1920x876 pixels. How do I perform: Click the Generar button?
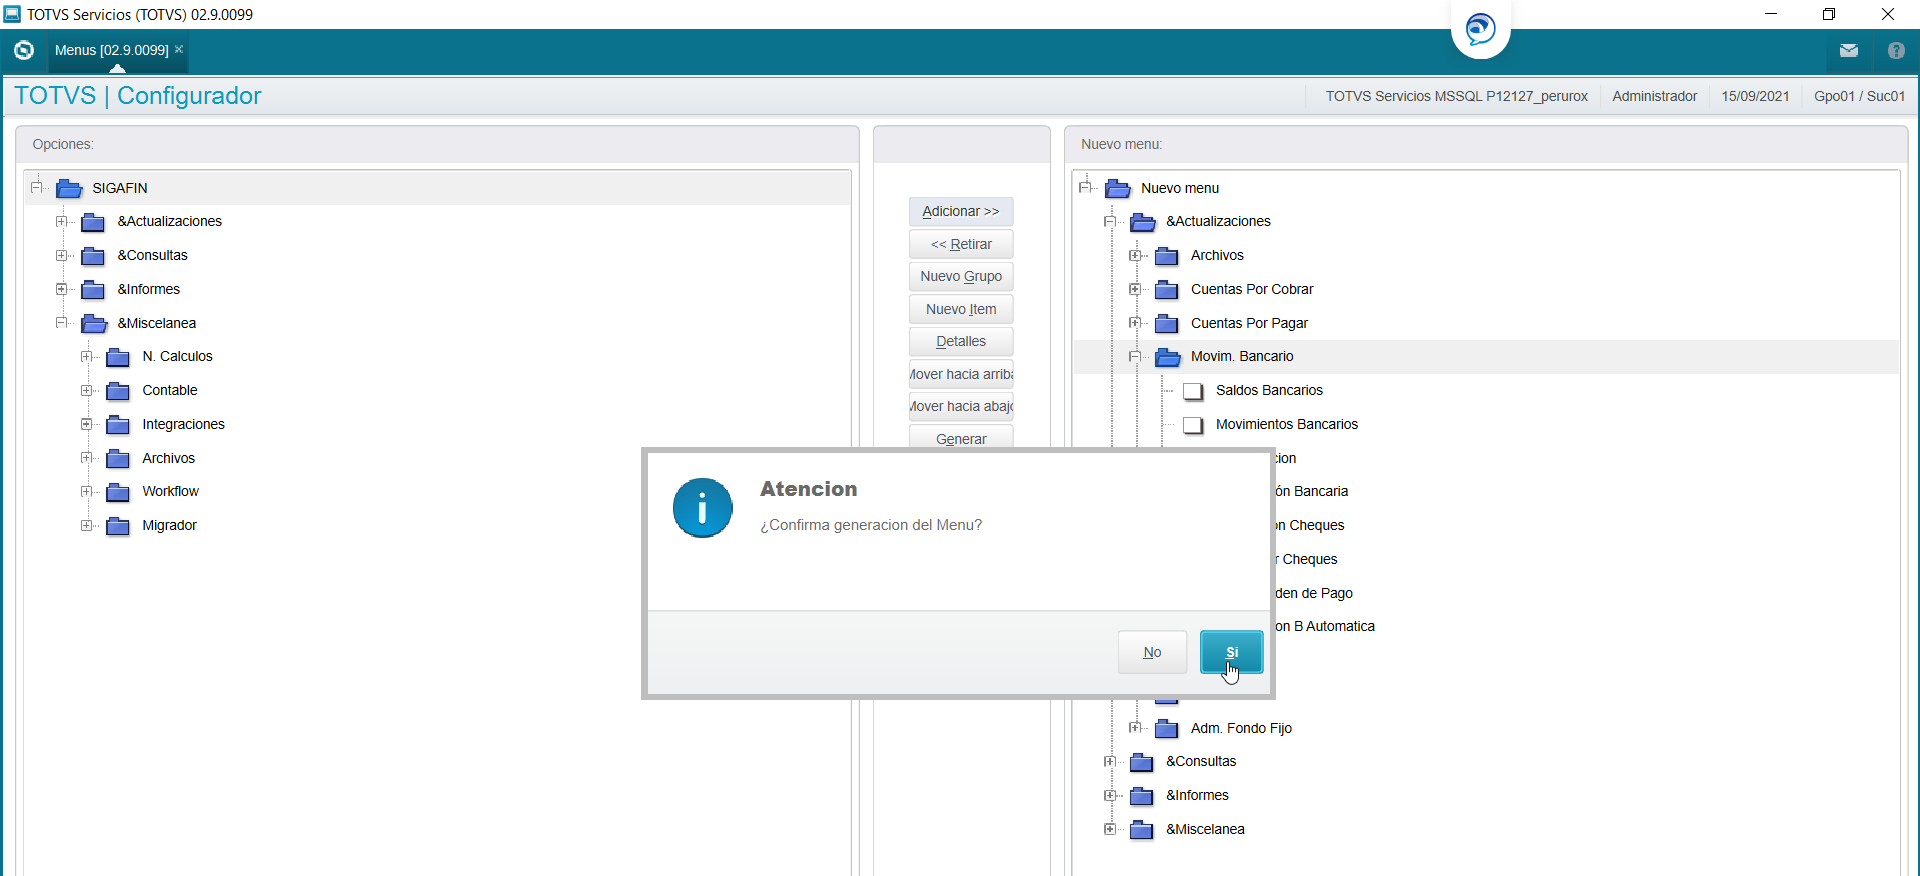pyautogui.click(x=961, y=438)
